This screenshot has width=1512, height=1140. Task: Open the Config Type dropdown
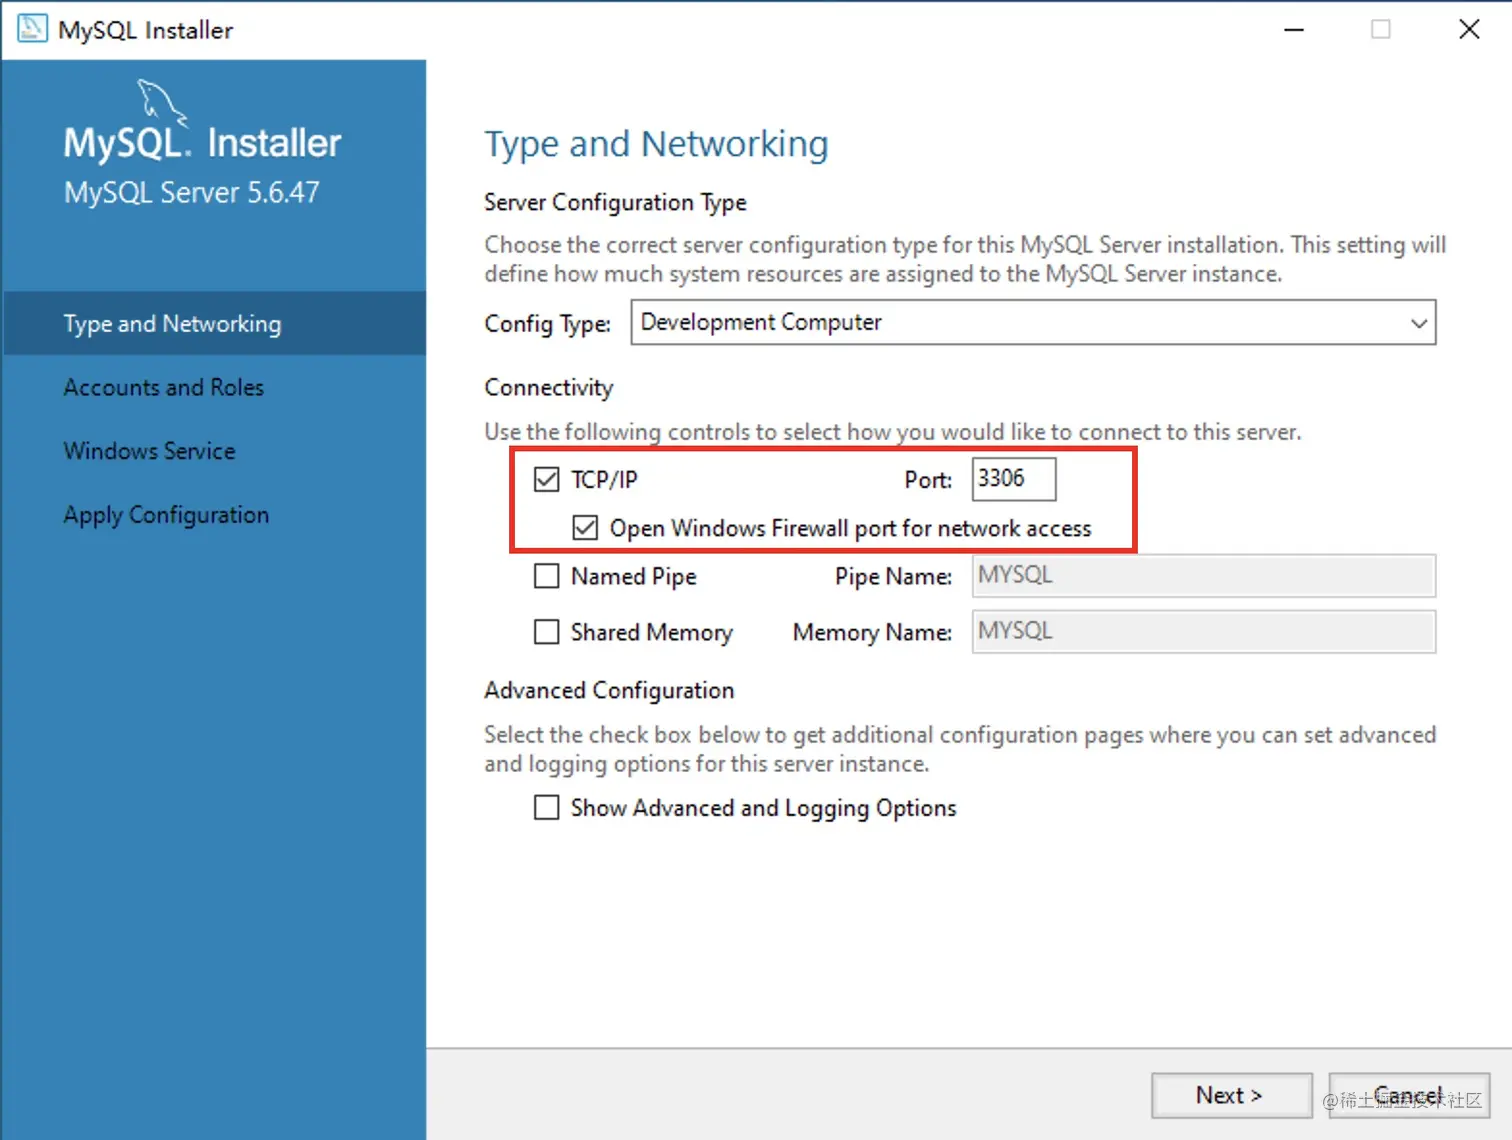1033,322
